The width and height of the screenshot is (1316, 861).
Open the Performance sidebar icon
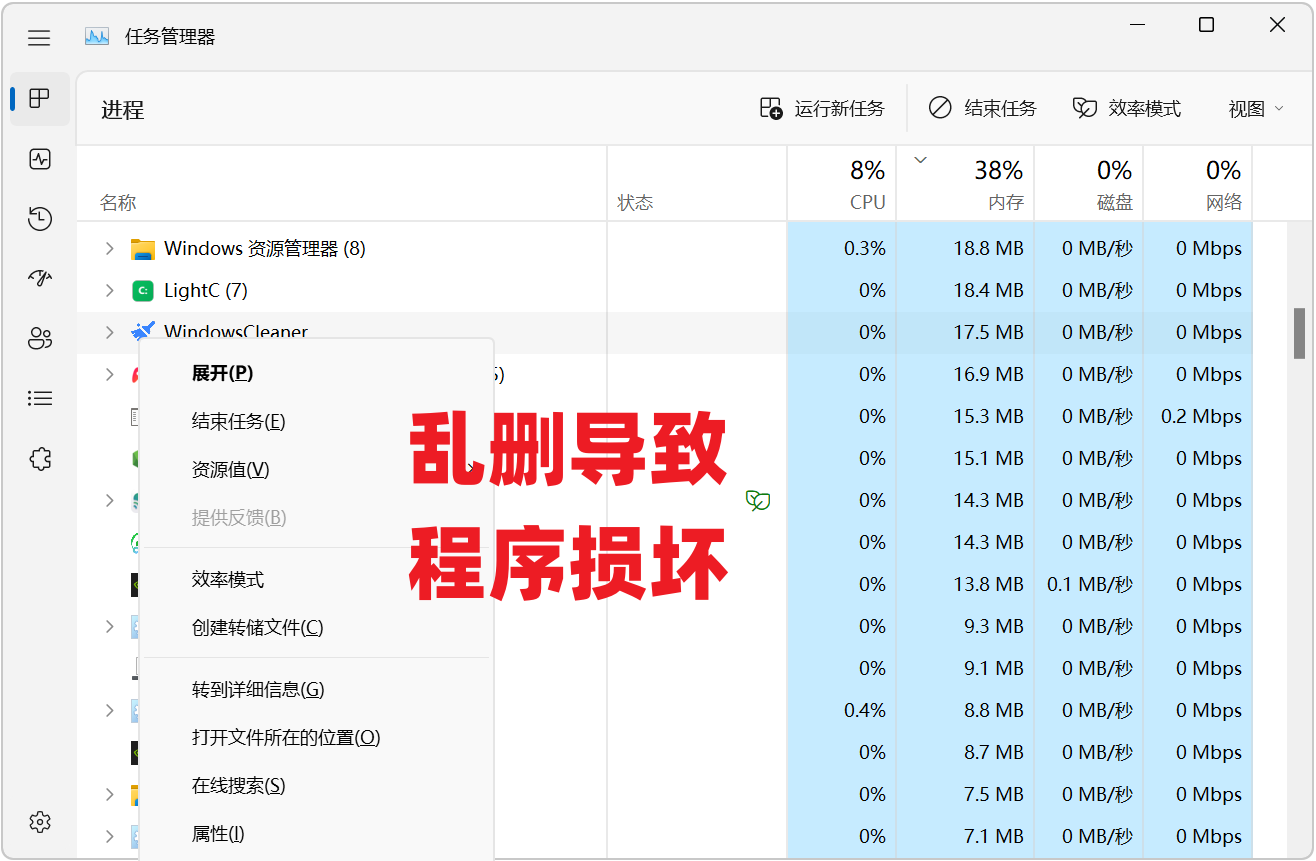(x=40, y=159)
